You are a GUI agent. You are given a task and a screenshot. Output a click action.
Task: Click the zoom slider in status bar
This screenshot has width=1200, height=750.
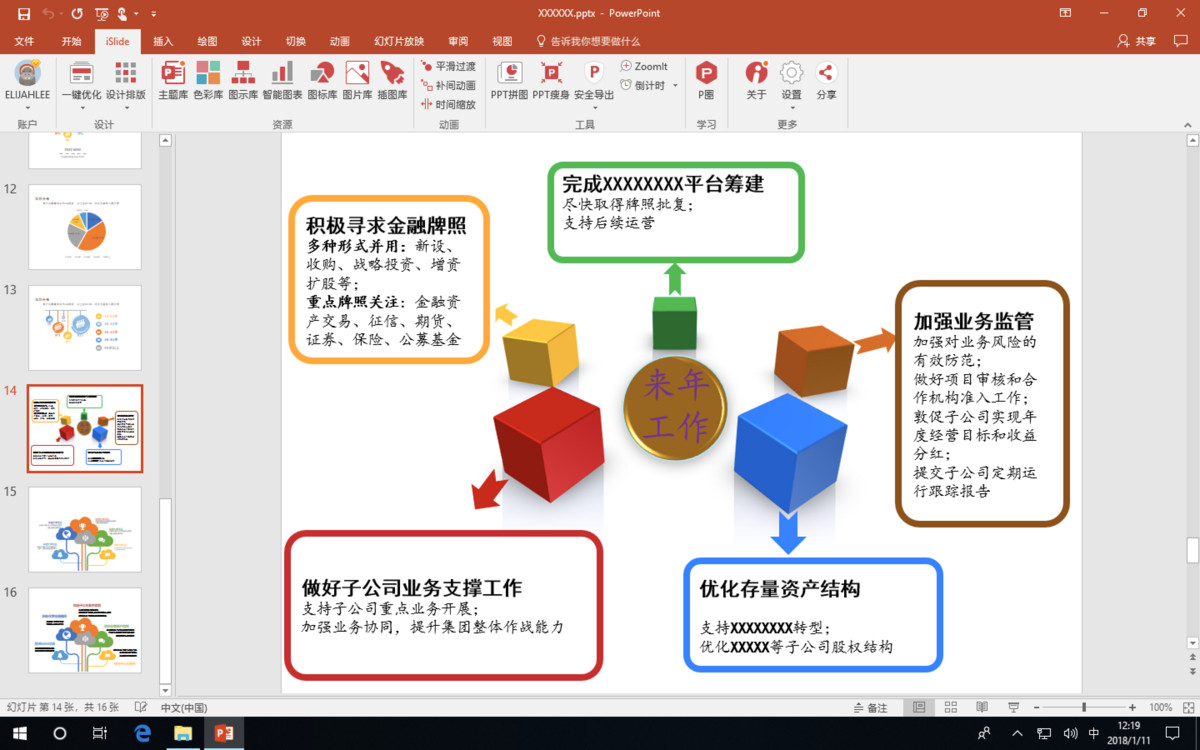[x=1084, y=708]
